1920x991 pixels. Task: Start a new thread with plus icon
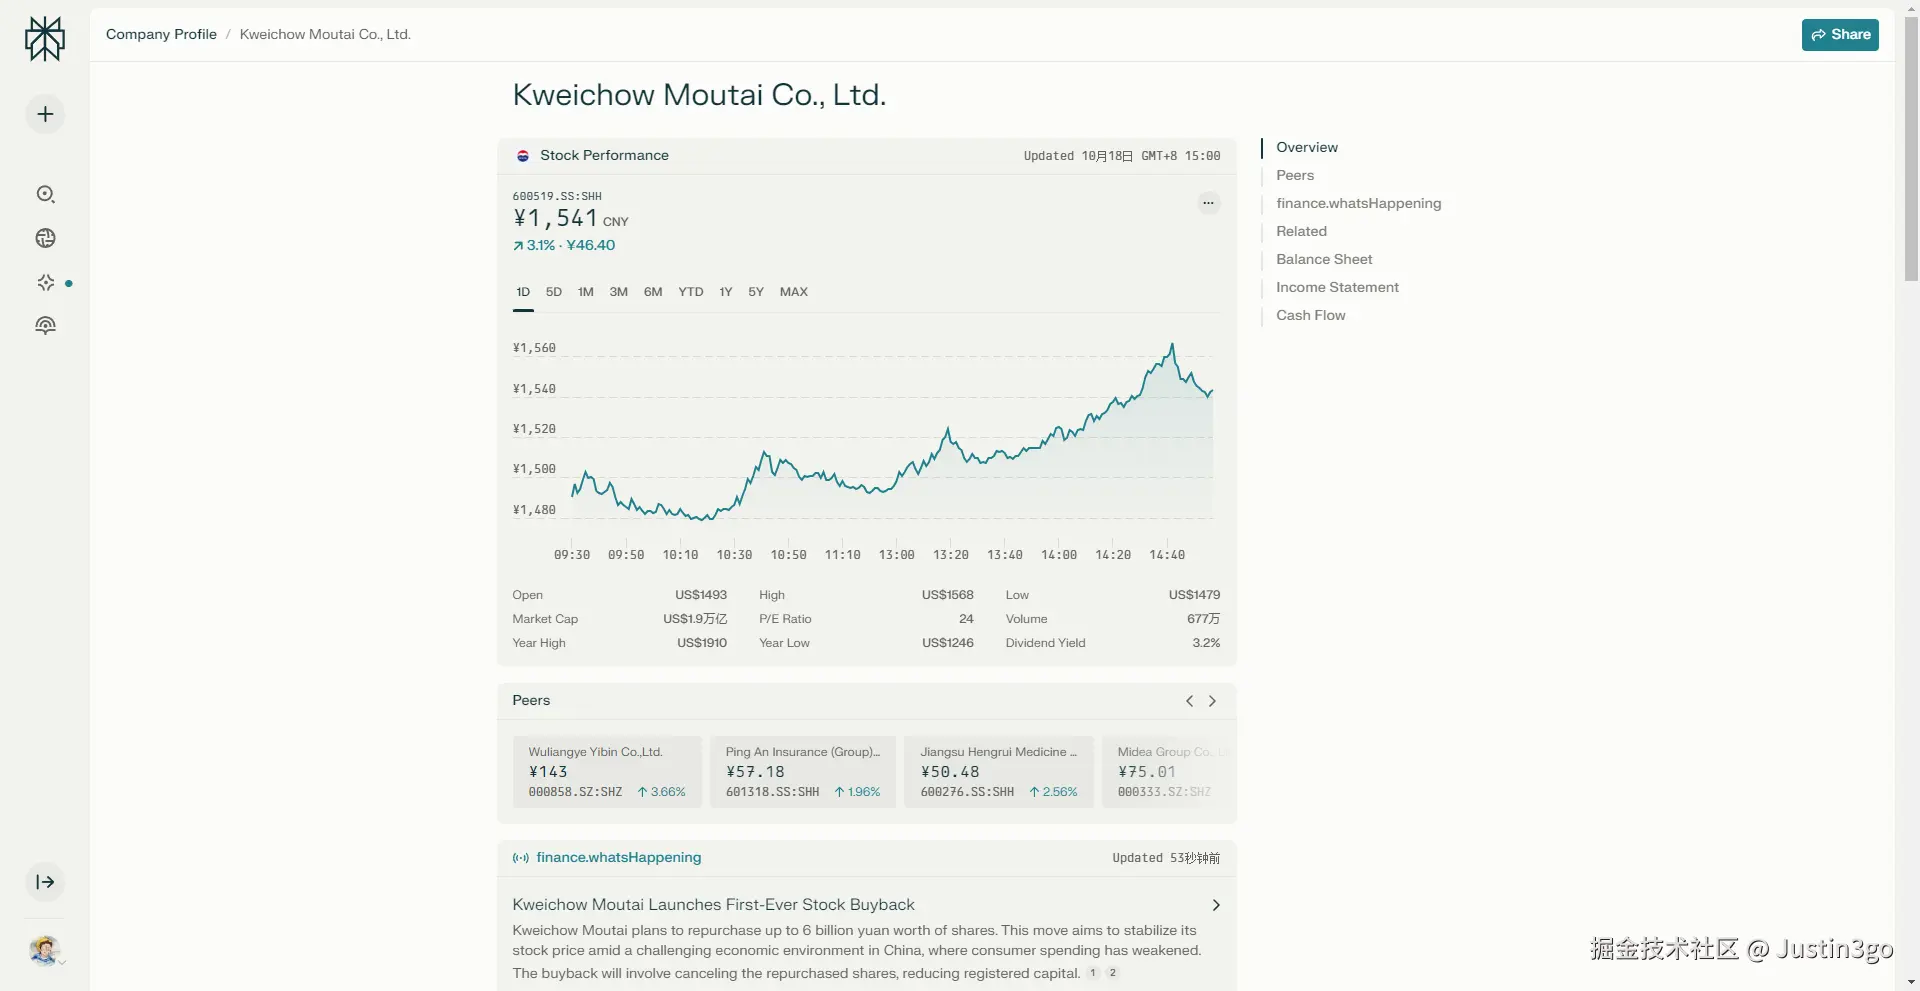45,115
